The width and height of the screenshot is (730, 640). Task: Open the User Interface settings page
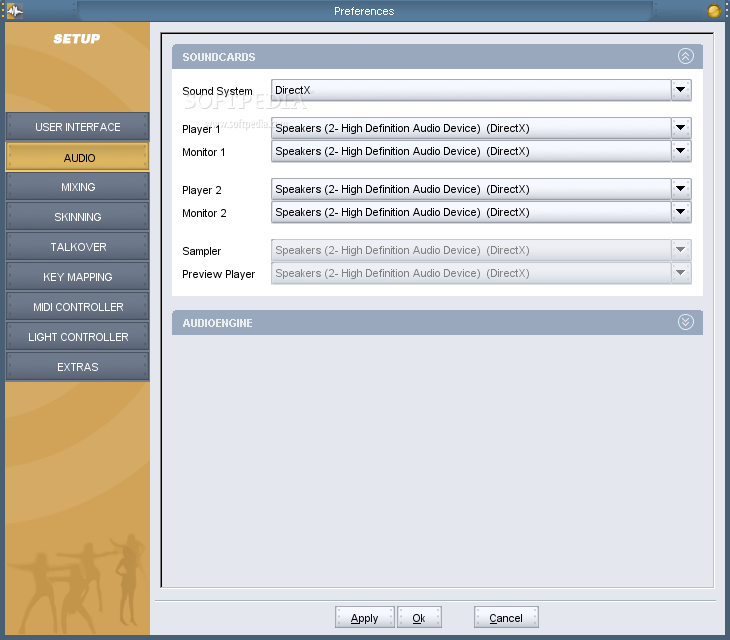pos(78,127)
